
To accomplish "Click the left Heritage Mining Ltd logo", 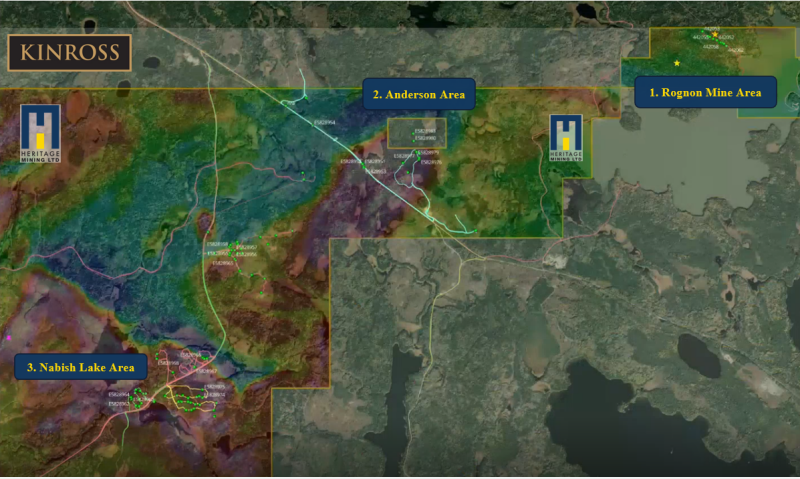I will [x=40, y=134].
